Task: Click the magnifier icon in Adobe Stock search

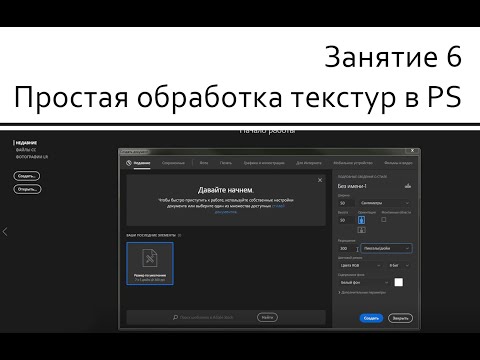Action: [x=175, y=317]
